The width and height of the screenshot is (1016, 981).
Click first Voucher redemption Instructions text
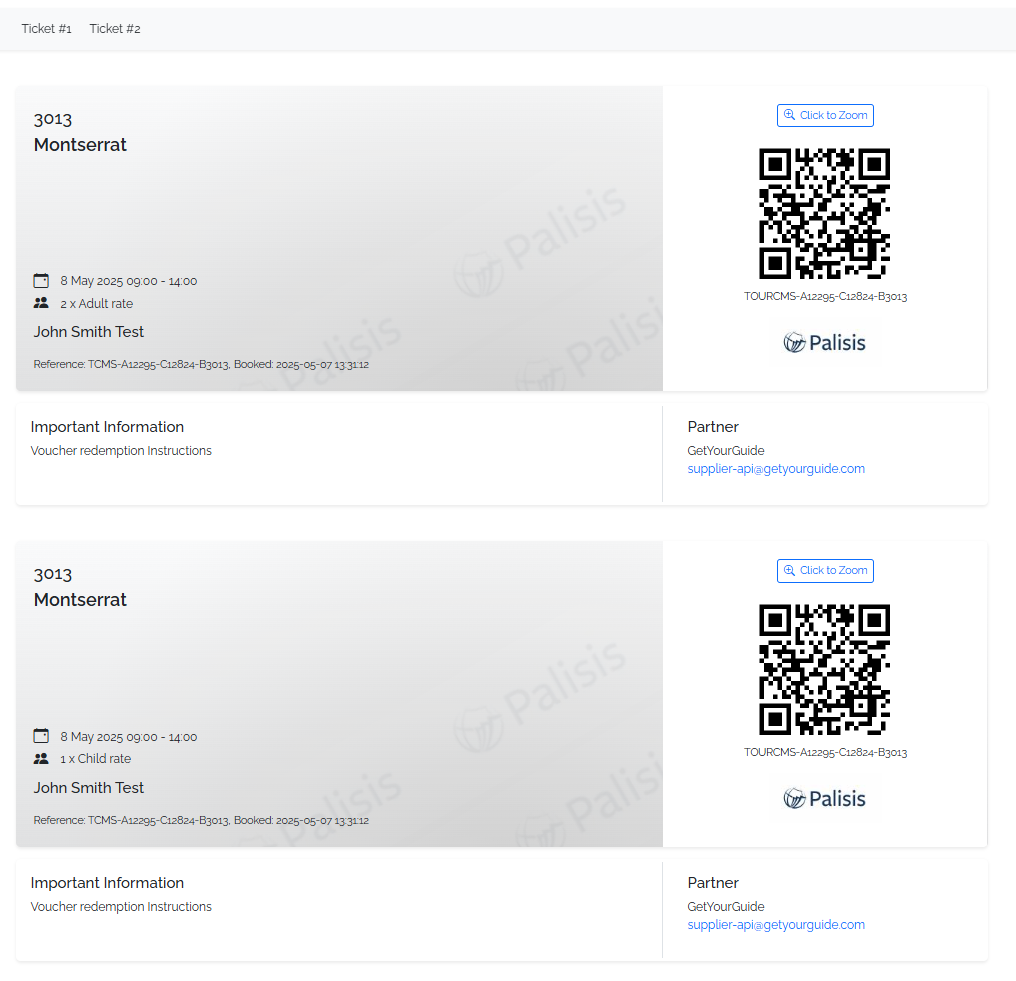tap(121, 450)
